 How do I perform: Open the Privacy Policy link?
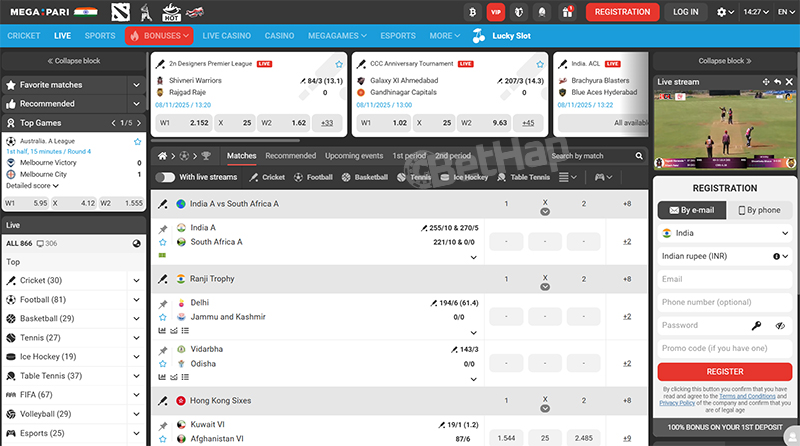click(x=677, y=403)
